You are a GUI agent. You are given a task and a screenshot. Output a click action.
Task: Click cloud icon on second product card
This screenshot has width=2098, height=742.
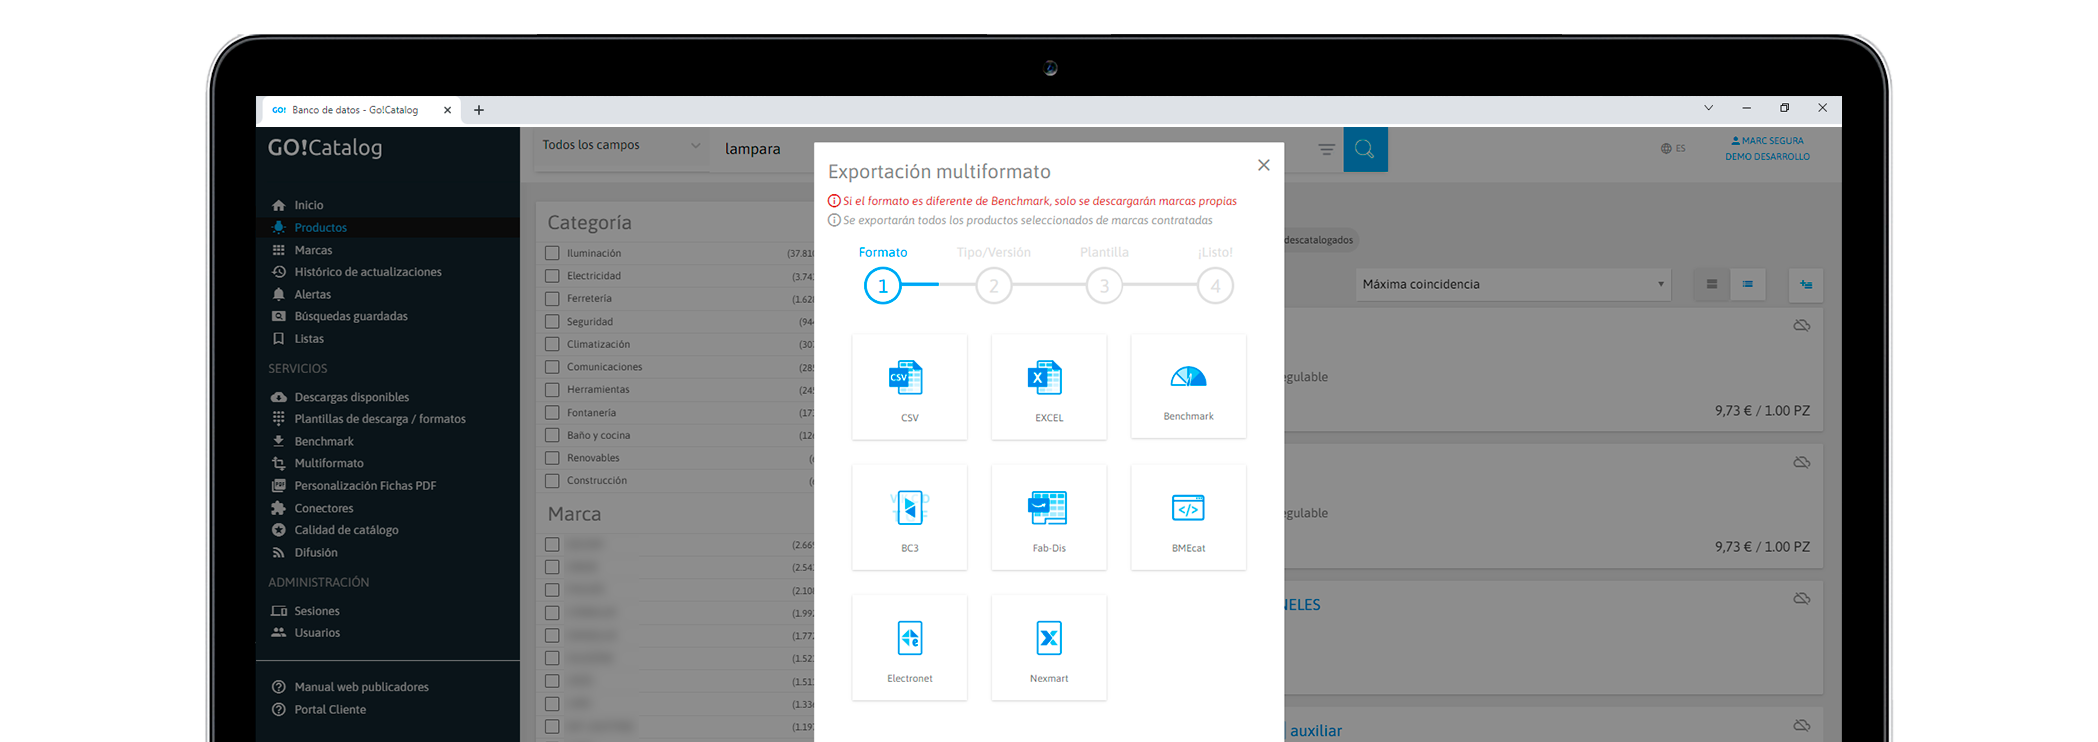[x=1802, y=462]
